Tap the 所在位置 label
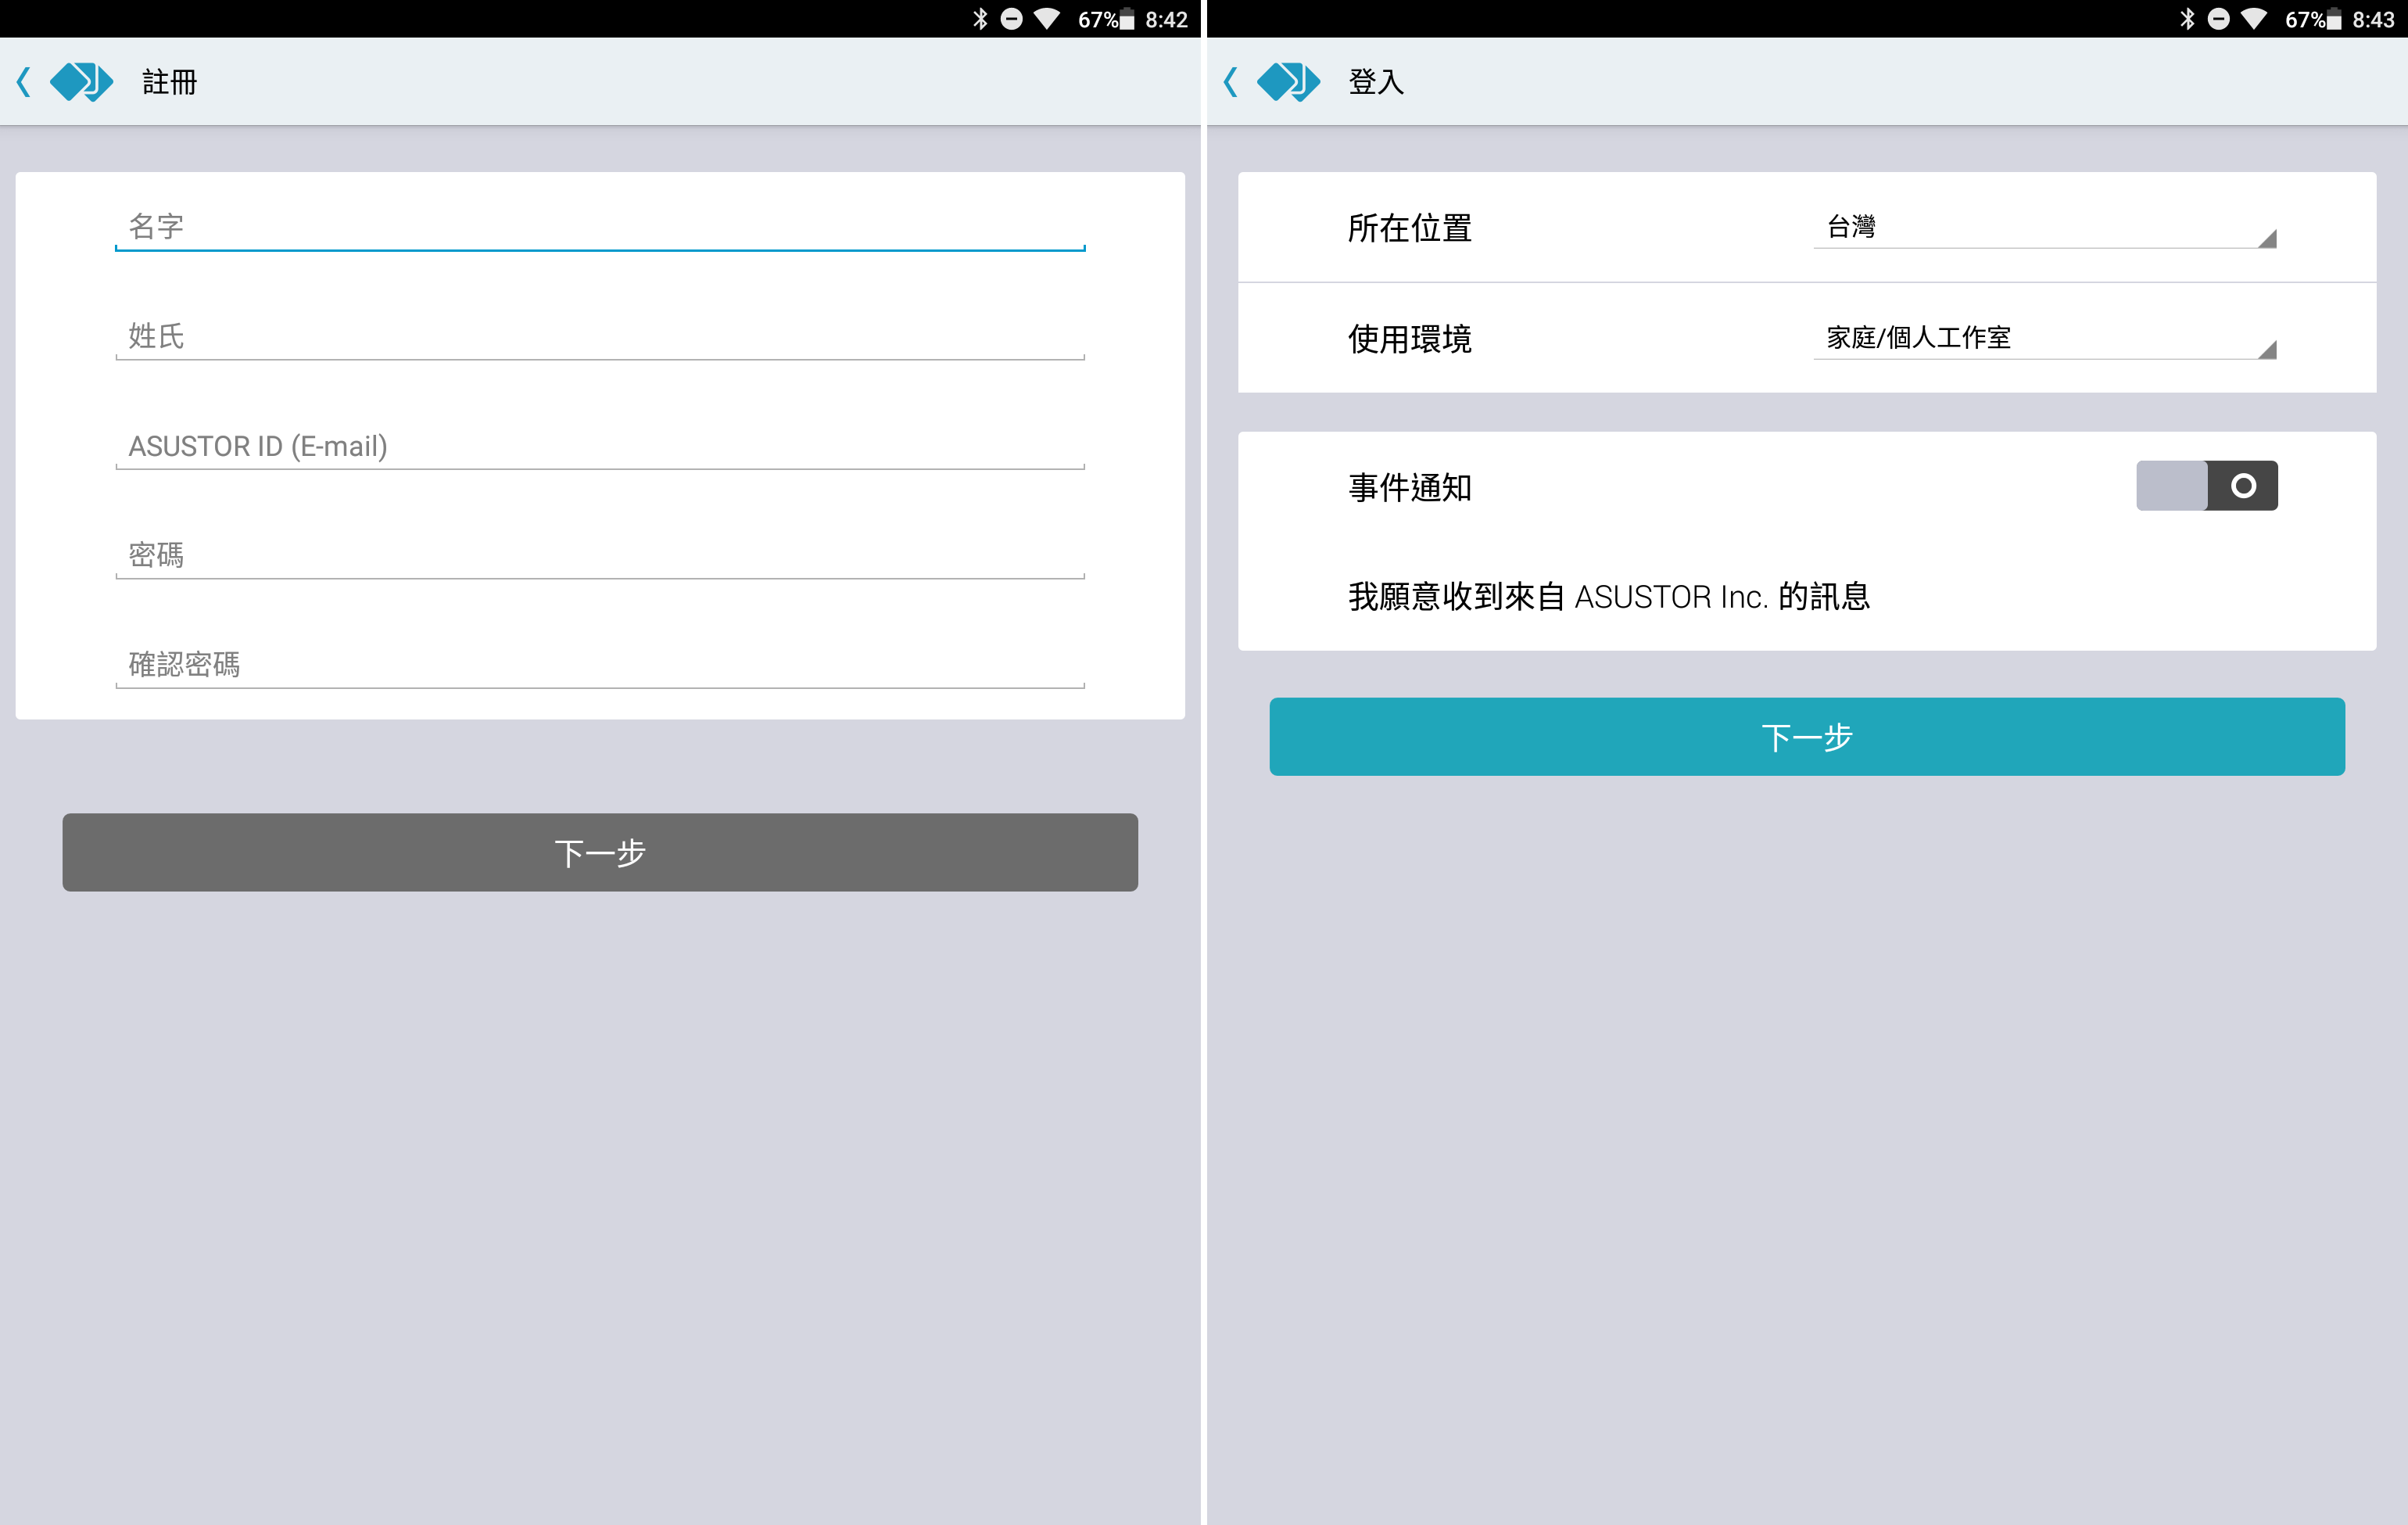 pos(1409,228)
